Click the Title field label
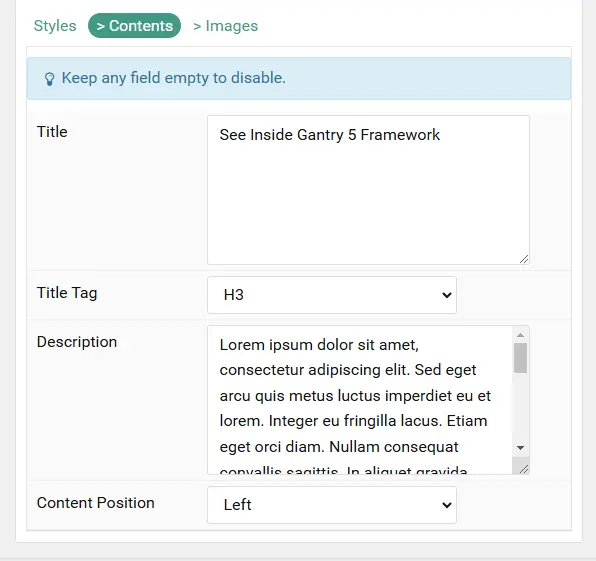Screen dimensions: 596x561 (52, 132)
